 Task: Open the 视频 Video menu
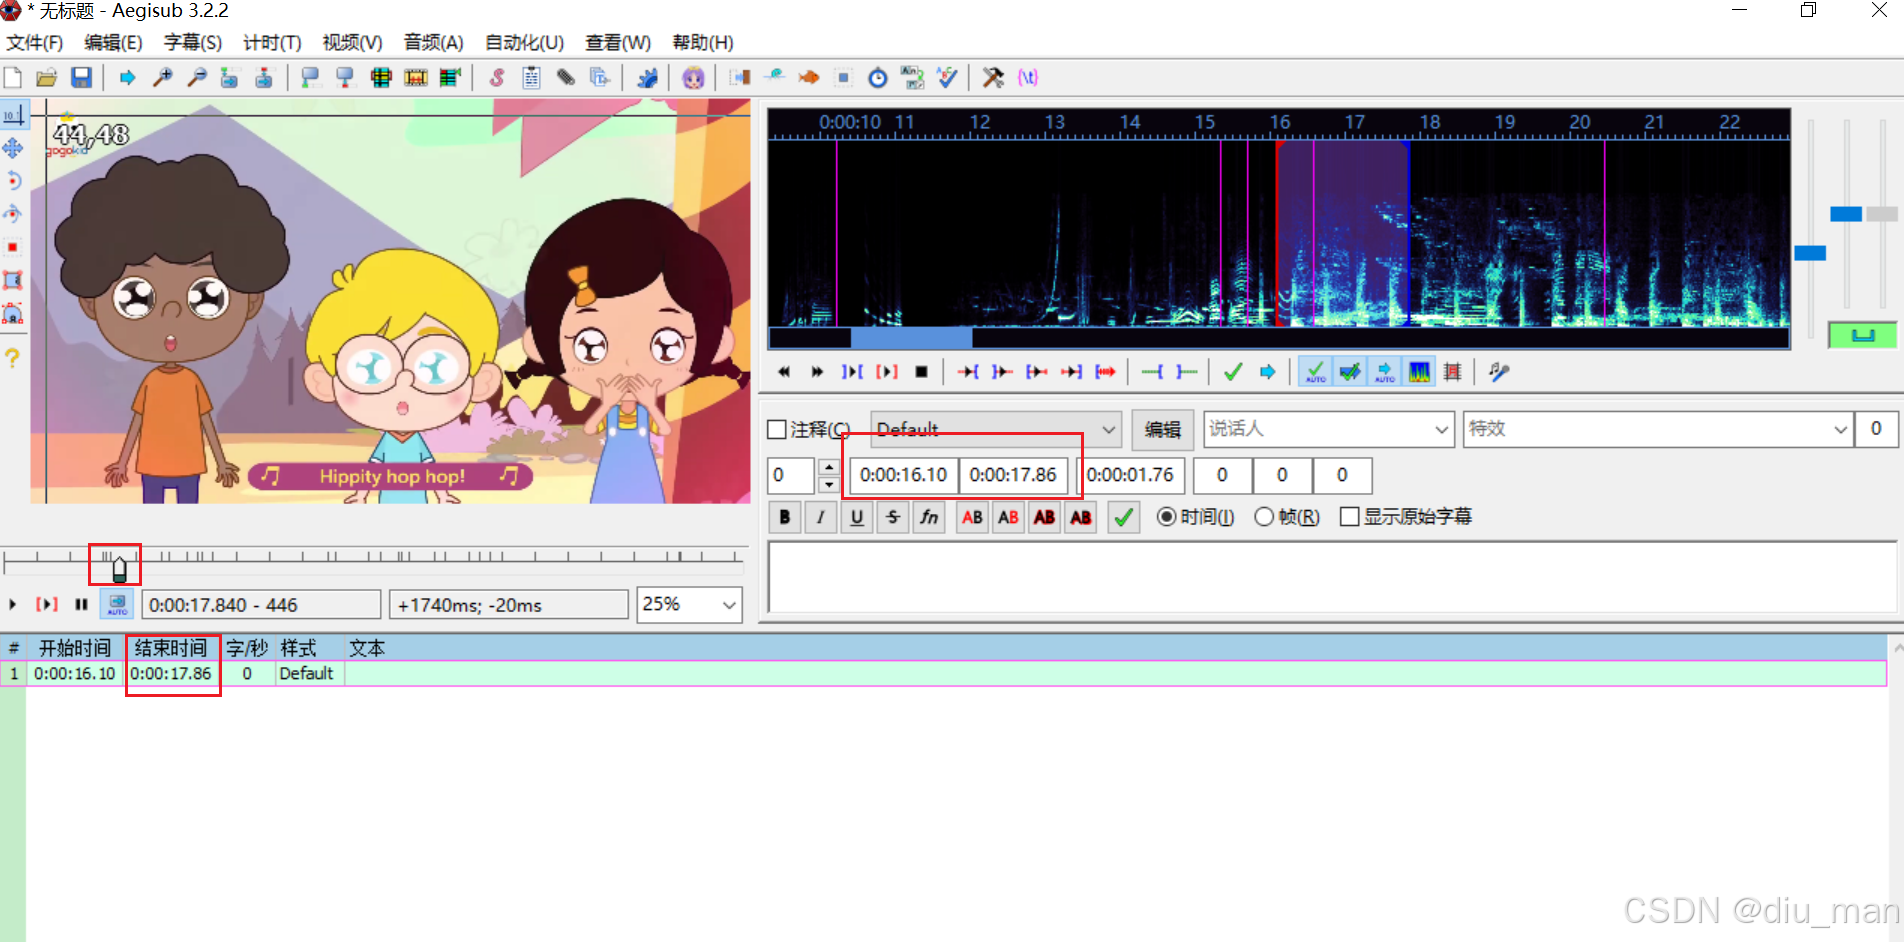(352, 43)
